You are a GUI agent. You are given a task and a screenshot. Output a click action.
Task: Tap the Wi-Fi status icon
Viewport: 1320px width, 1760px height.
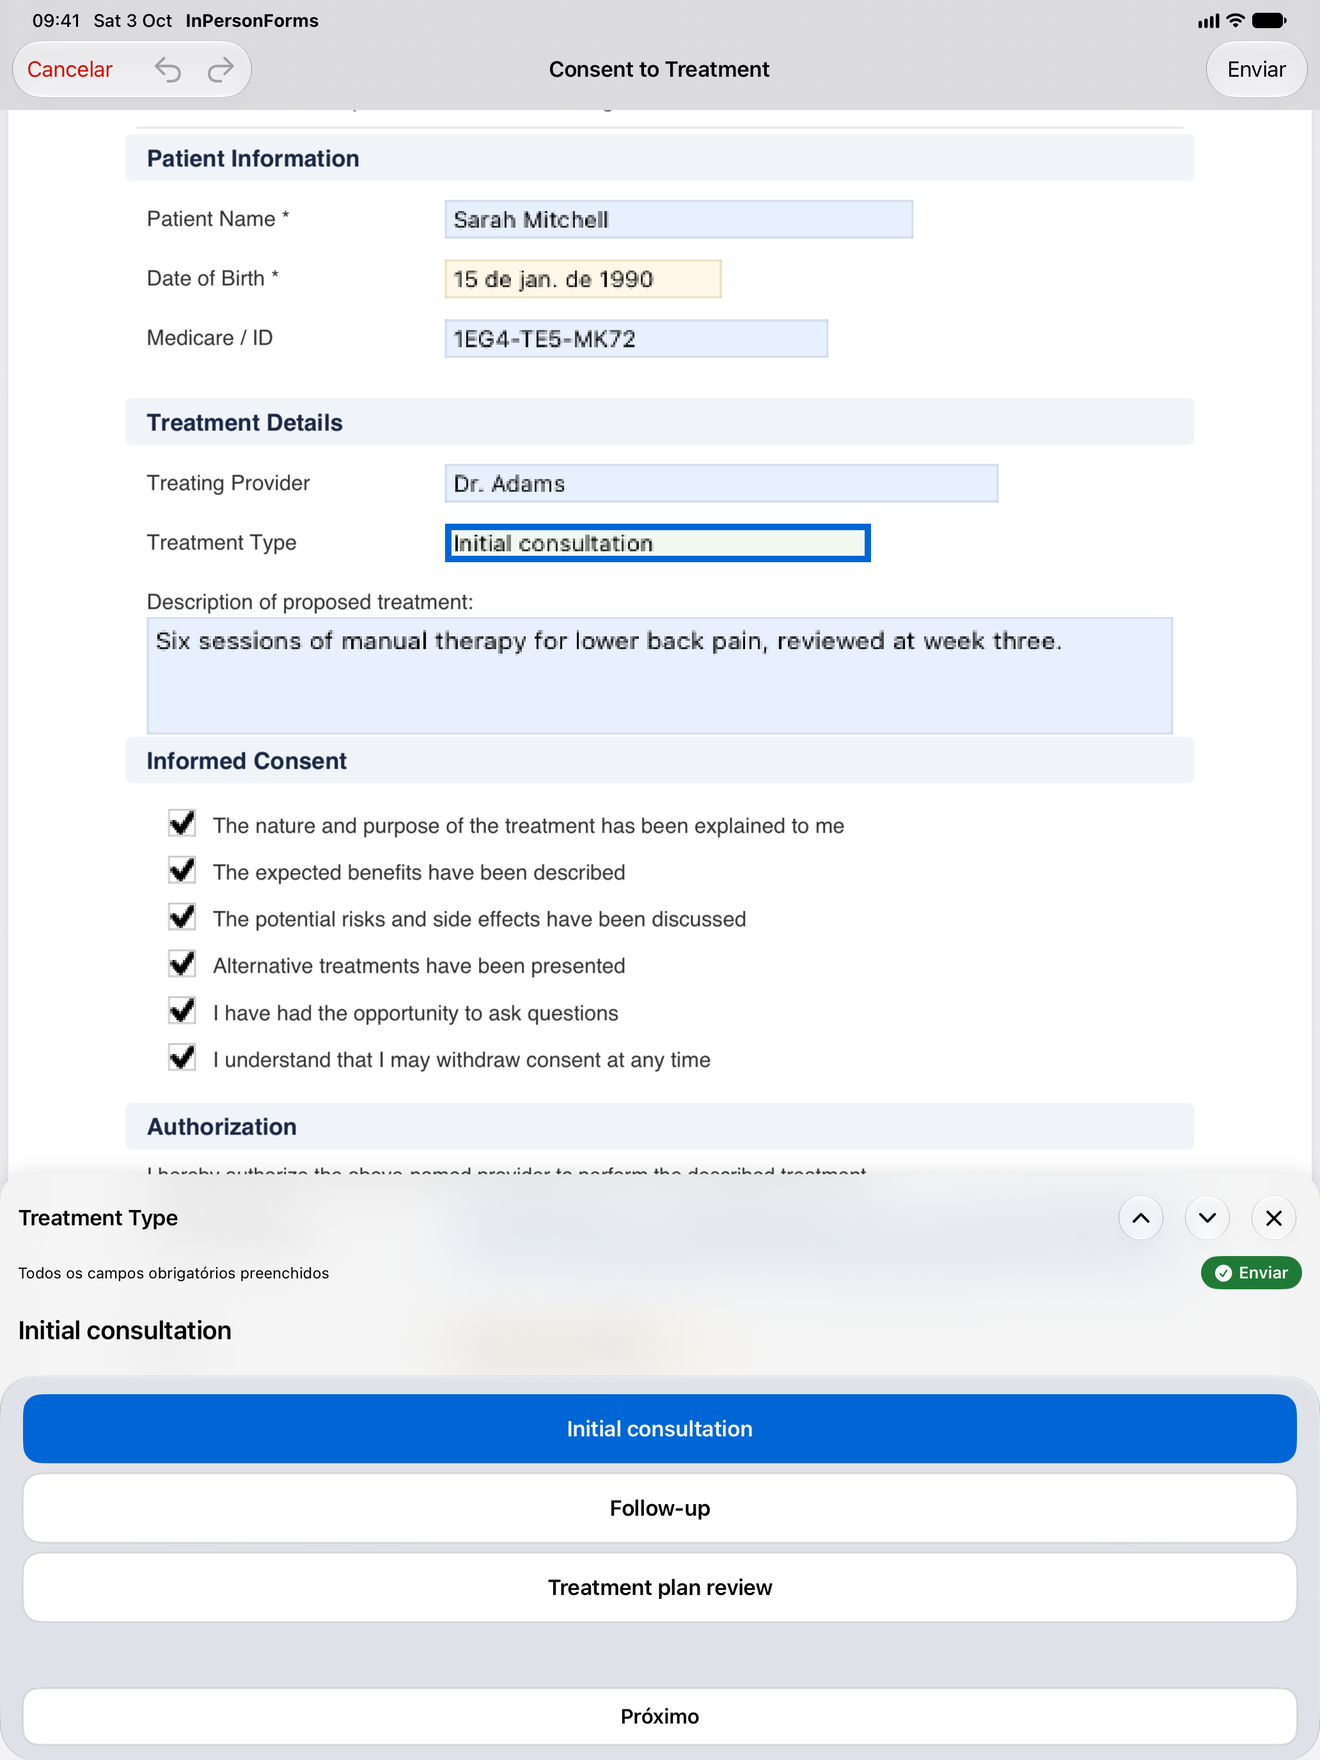tap(1236, 20)
